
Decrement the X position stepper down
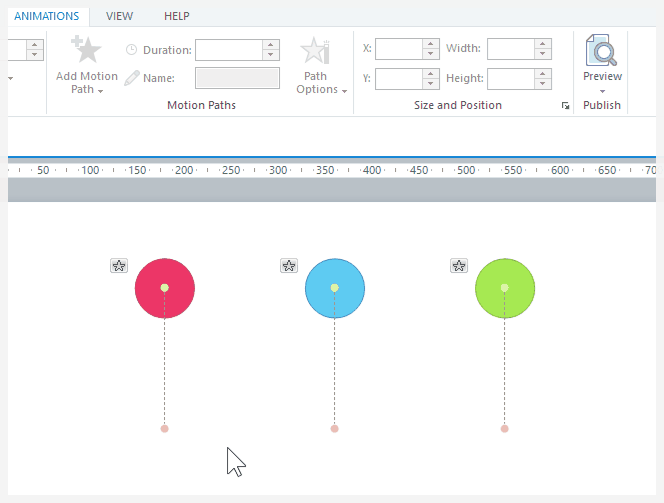point(431,54)
